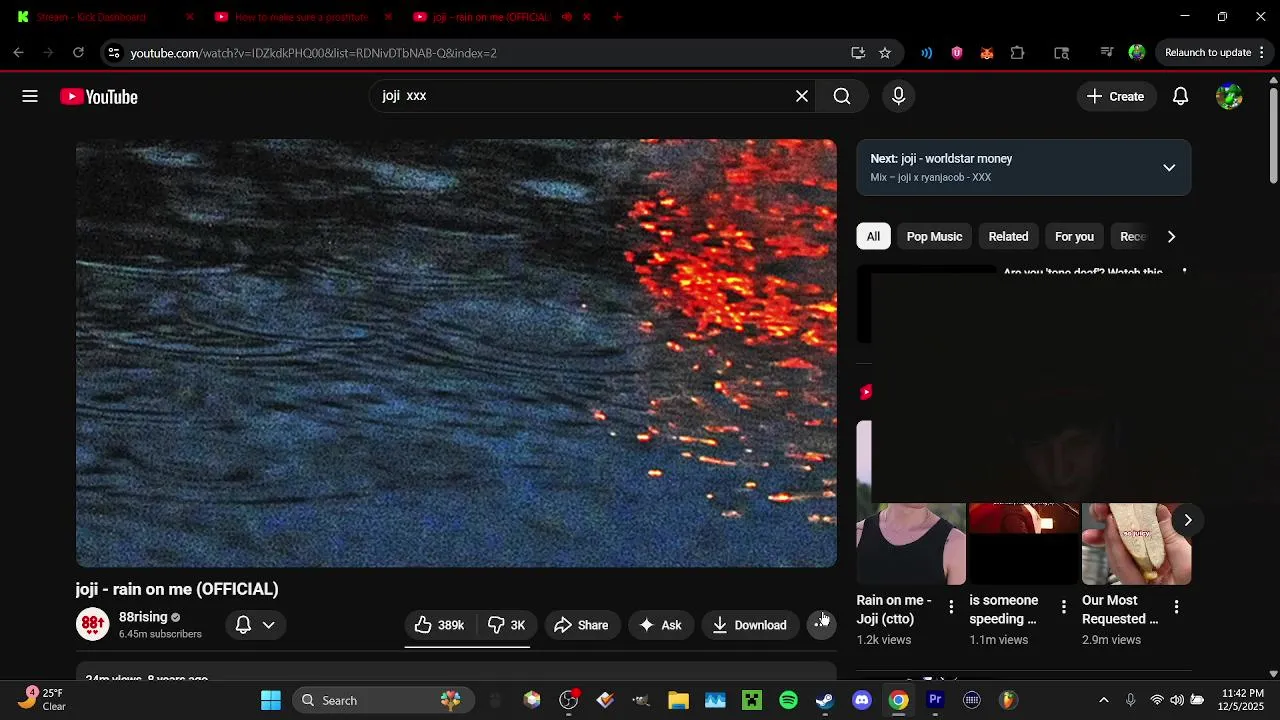Open 'Rain on me - Joji (ctto)' short thumbnail
This screenshot has height=720, width=1280.
(911, 544)
